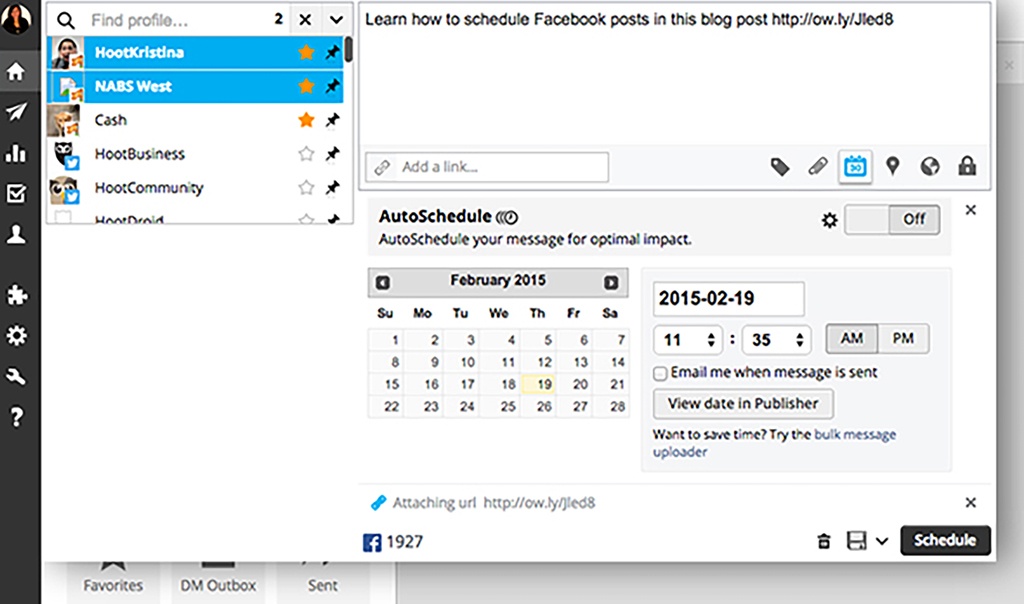Toggle pin for HootKristina profile

[333, 52]
